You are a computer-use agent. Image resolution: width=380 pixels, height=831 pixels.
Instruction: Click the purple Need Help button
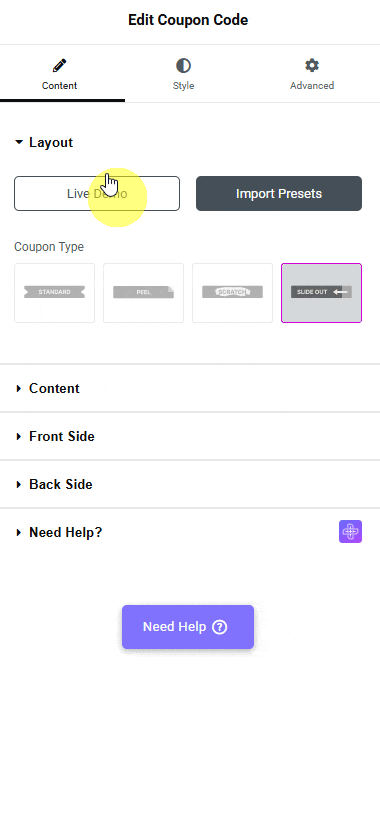(x=188, y=627)
